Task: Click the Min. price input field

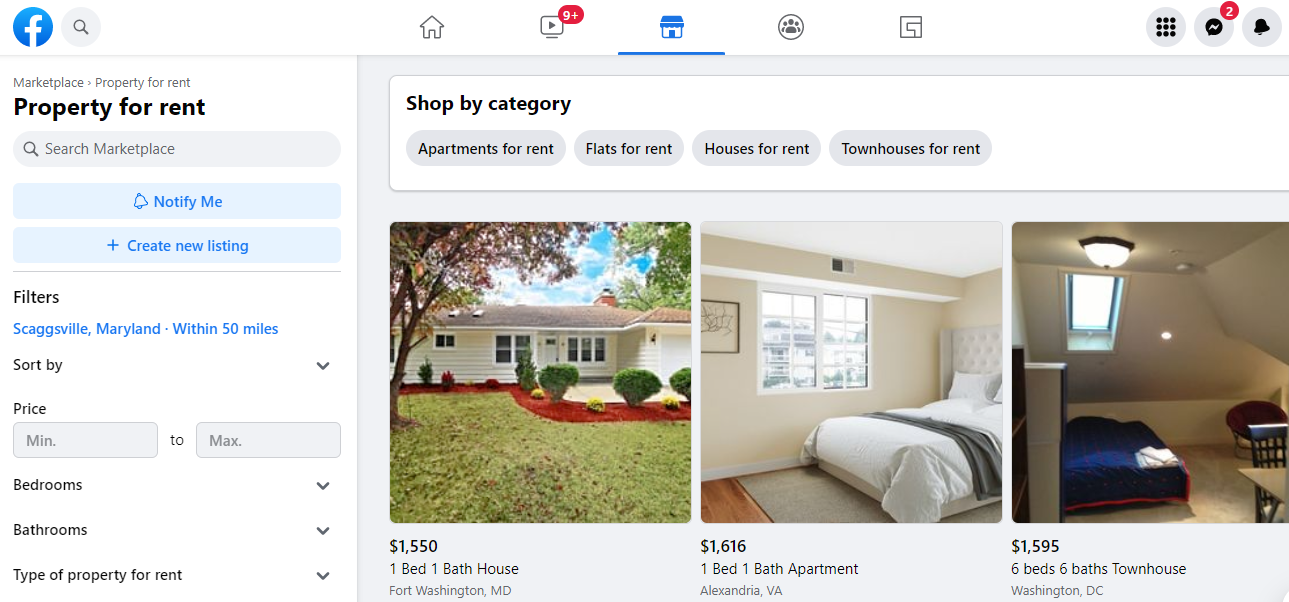Action: coord(85,440)
